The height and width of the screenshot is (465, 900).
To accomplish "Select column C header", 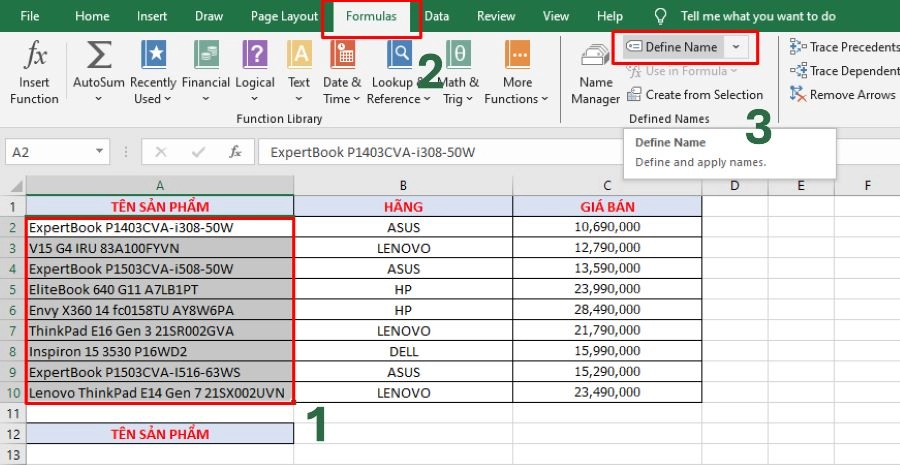I will [607, 185].
